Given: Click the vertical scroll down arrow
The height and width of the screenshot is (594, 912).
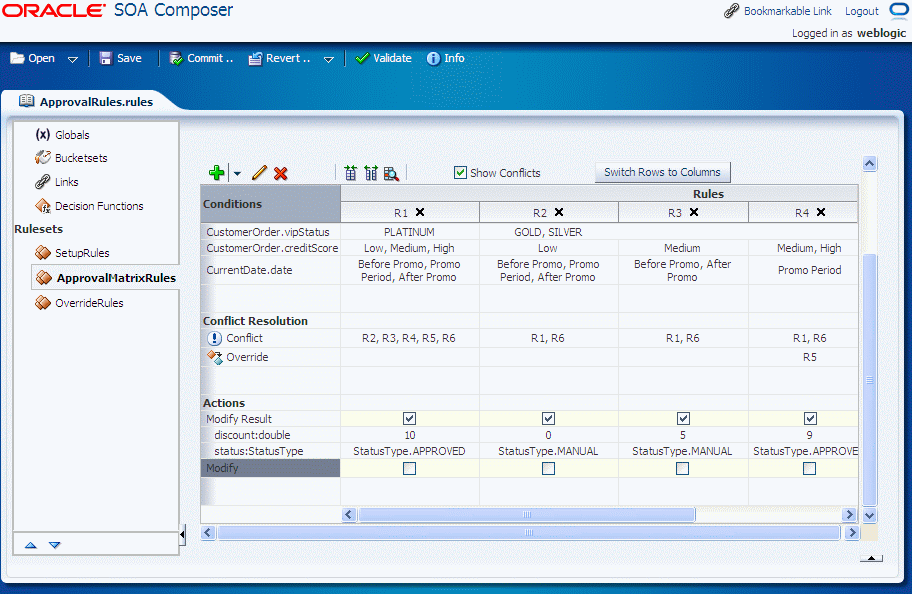Looking at the screenshot, I should pos(870,515).
